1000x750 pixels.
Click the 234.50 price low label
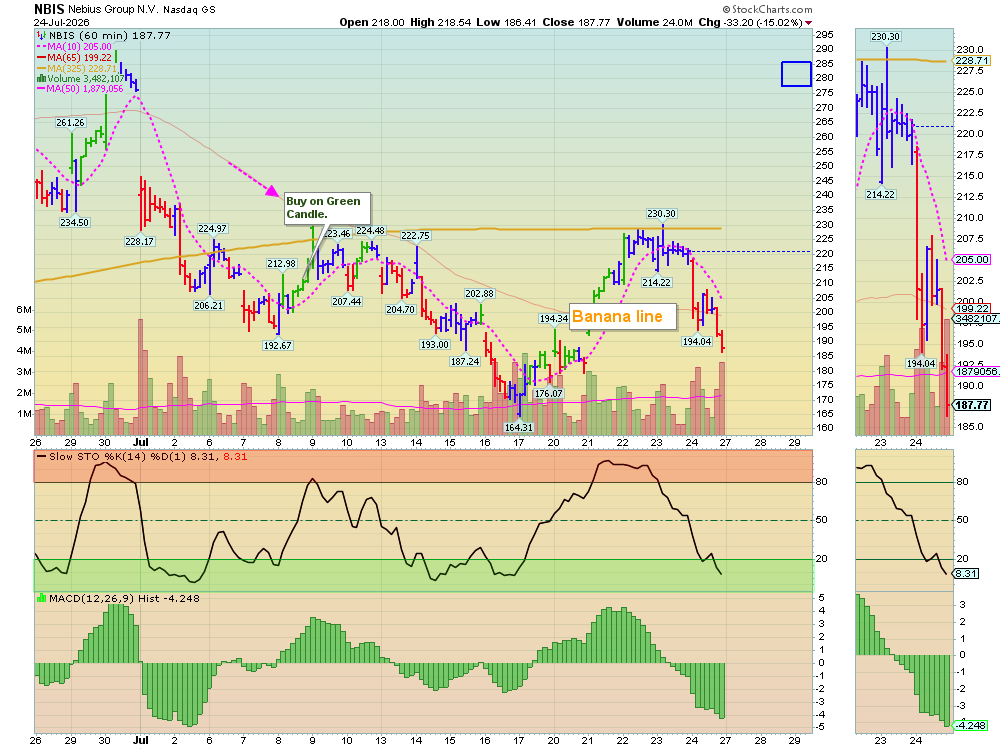point(75,223)
